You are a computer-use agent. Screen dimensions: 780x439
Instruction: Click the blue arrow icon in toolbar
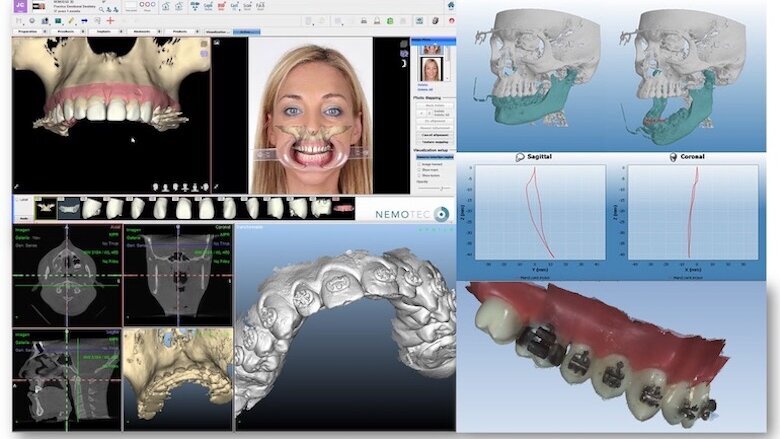[83, 20]
